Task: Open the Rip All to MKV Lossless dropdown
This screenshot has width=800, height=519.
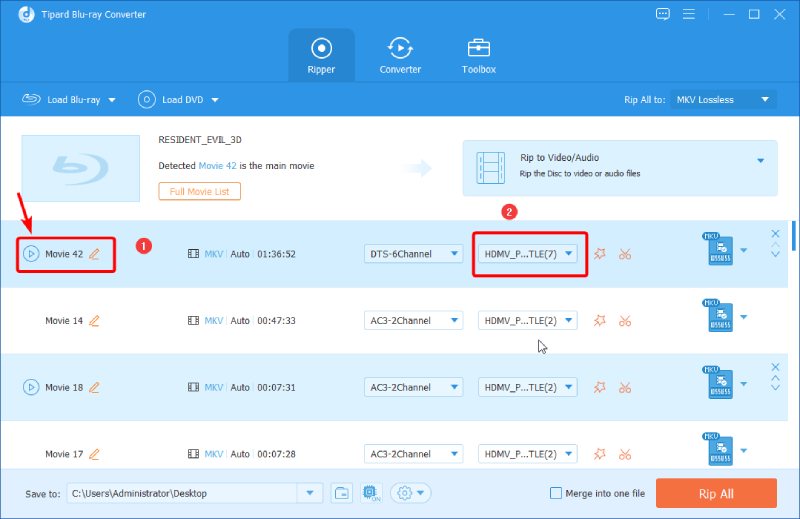Action: 723,100
